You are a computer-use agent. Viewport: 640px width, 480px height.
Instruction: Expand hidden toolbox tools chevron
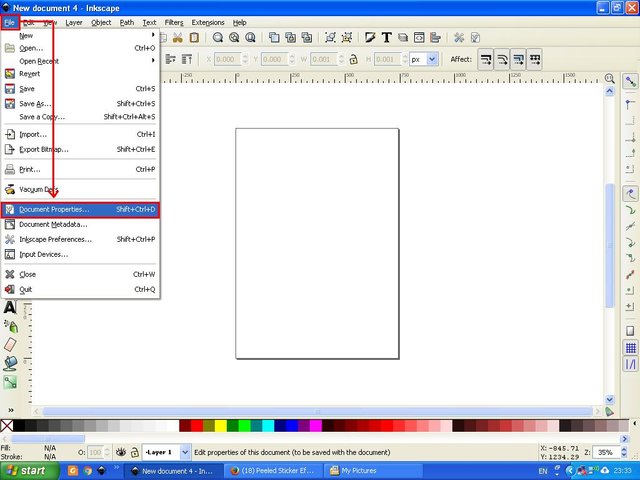point(11,410)
